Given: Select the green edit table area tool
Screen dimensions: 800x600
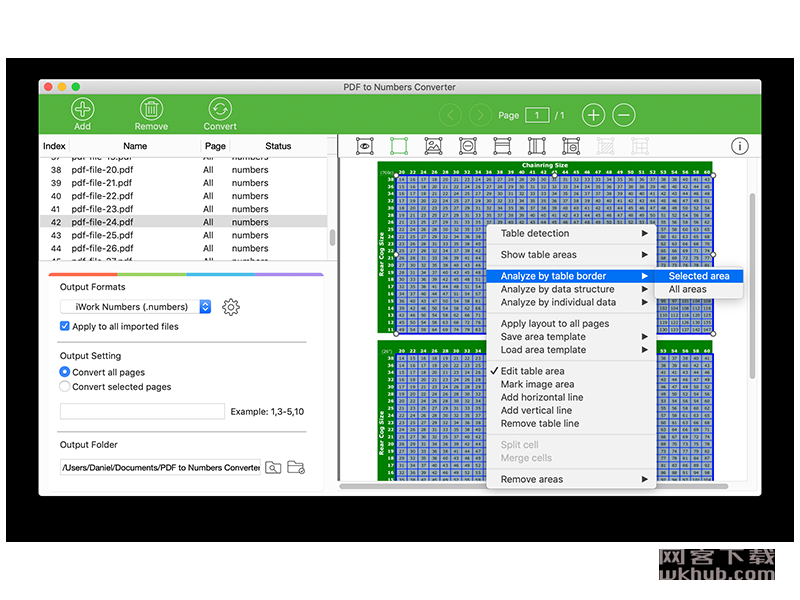Looking at the screenshot, I should click(399, 146).
